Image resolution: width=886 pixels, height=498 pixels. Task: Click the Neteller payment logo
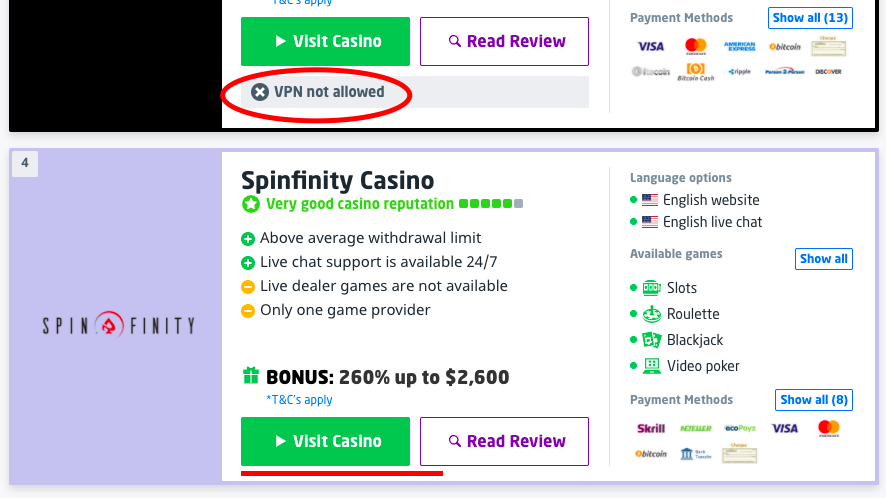click(x=695, y=428)
